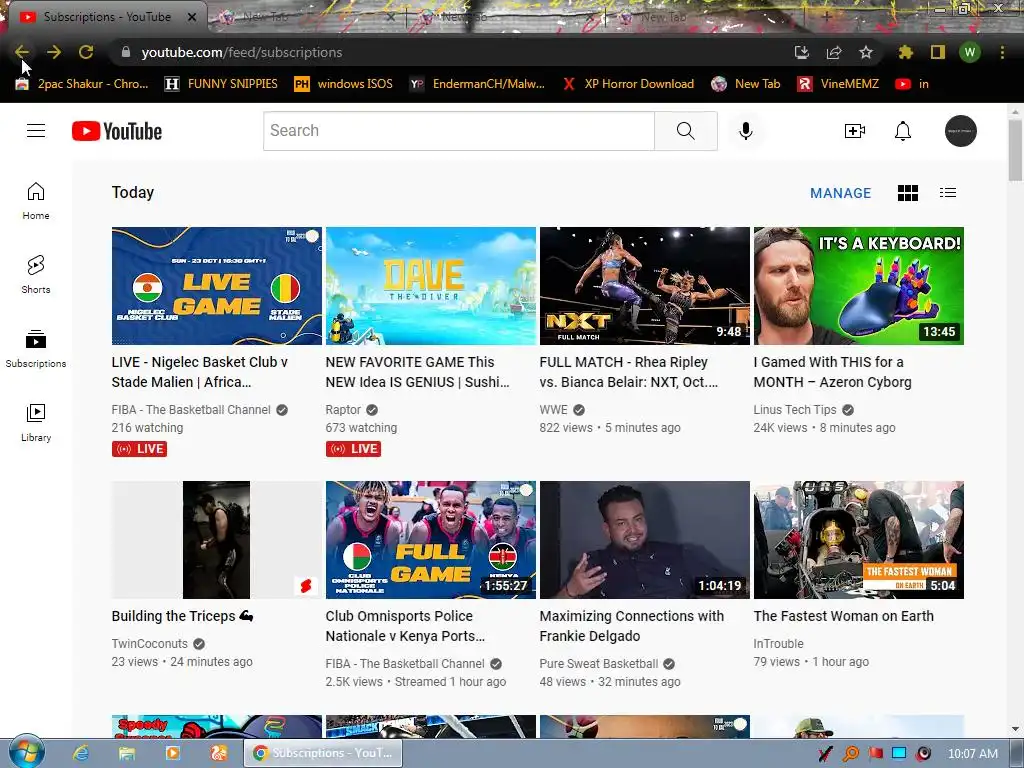Screen dimensions: 1024x768
Task: Click the lock site info icon
Action: point(126,52)
